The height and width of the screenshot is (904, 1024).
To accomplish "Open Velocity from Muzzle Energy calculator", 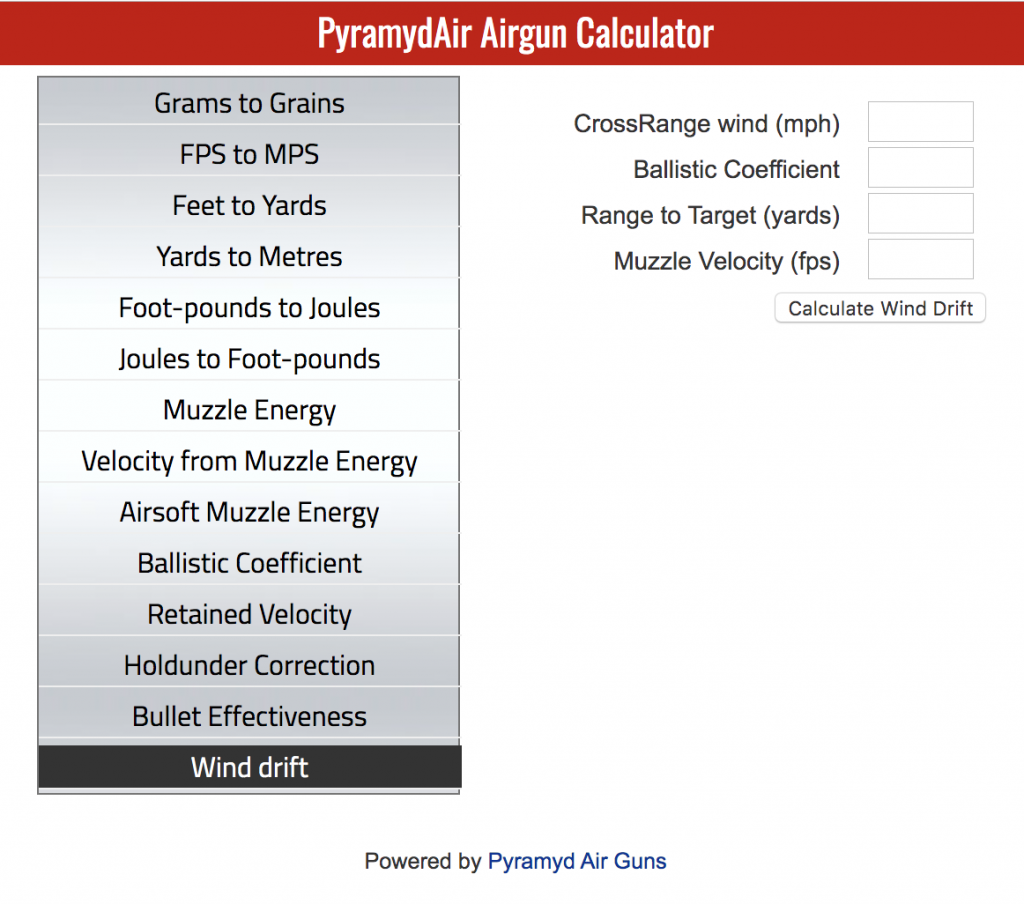I will pyautogui.click(x=249, y=460).
